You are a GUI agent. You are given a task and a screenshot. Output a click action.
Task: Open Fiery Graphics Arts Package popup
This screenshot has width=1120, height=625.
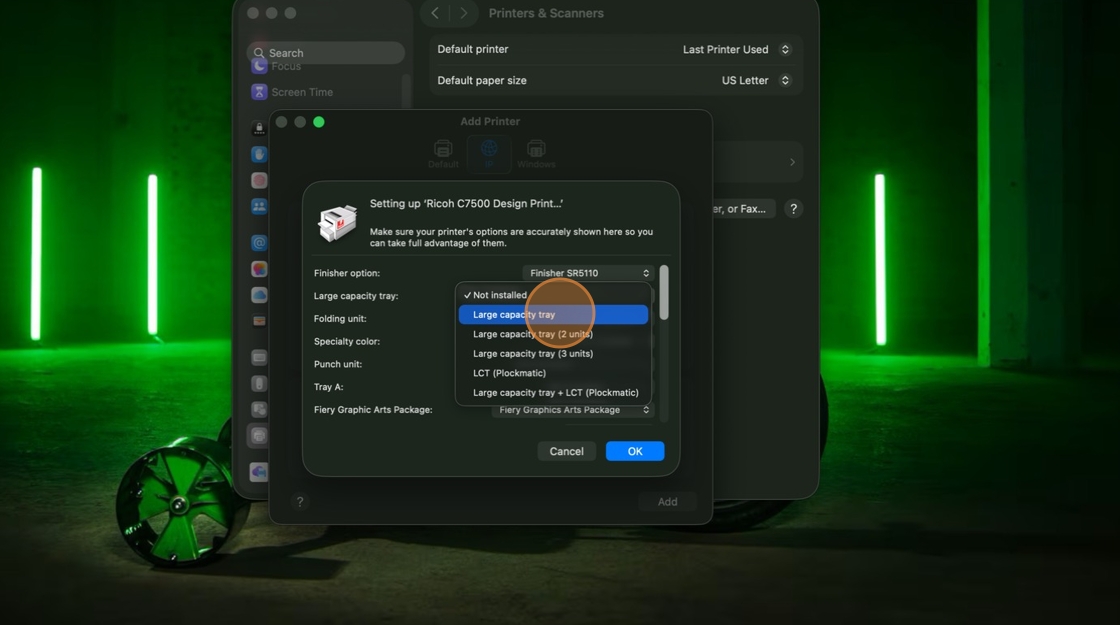(573, 410)
